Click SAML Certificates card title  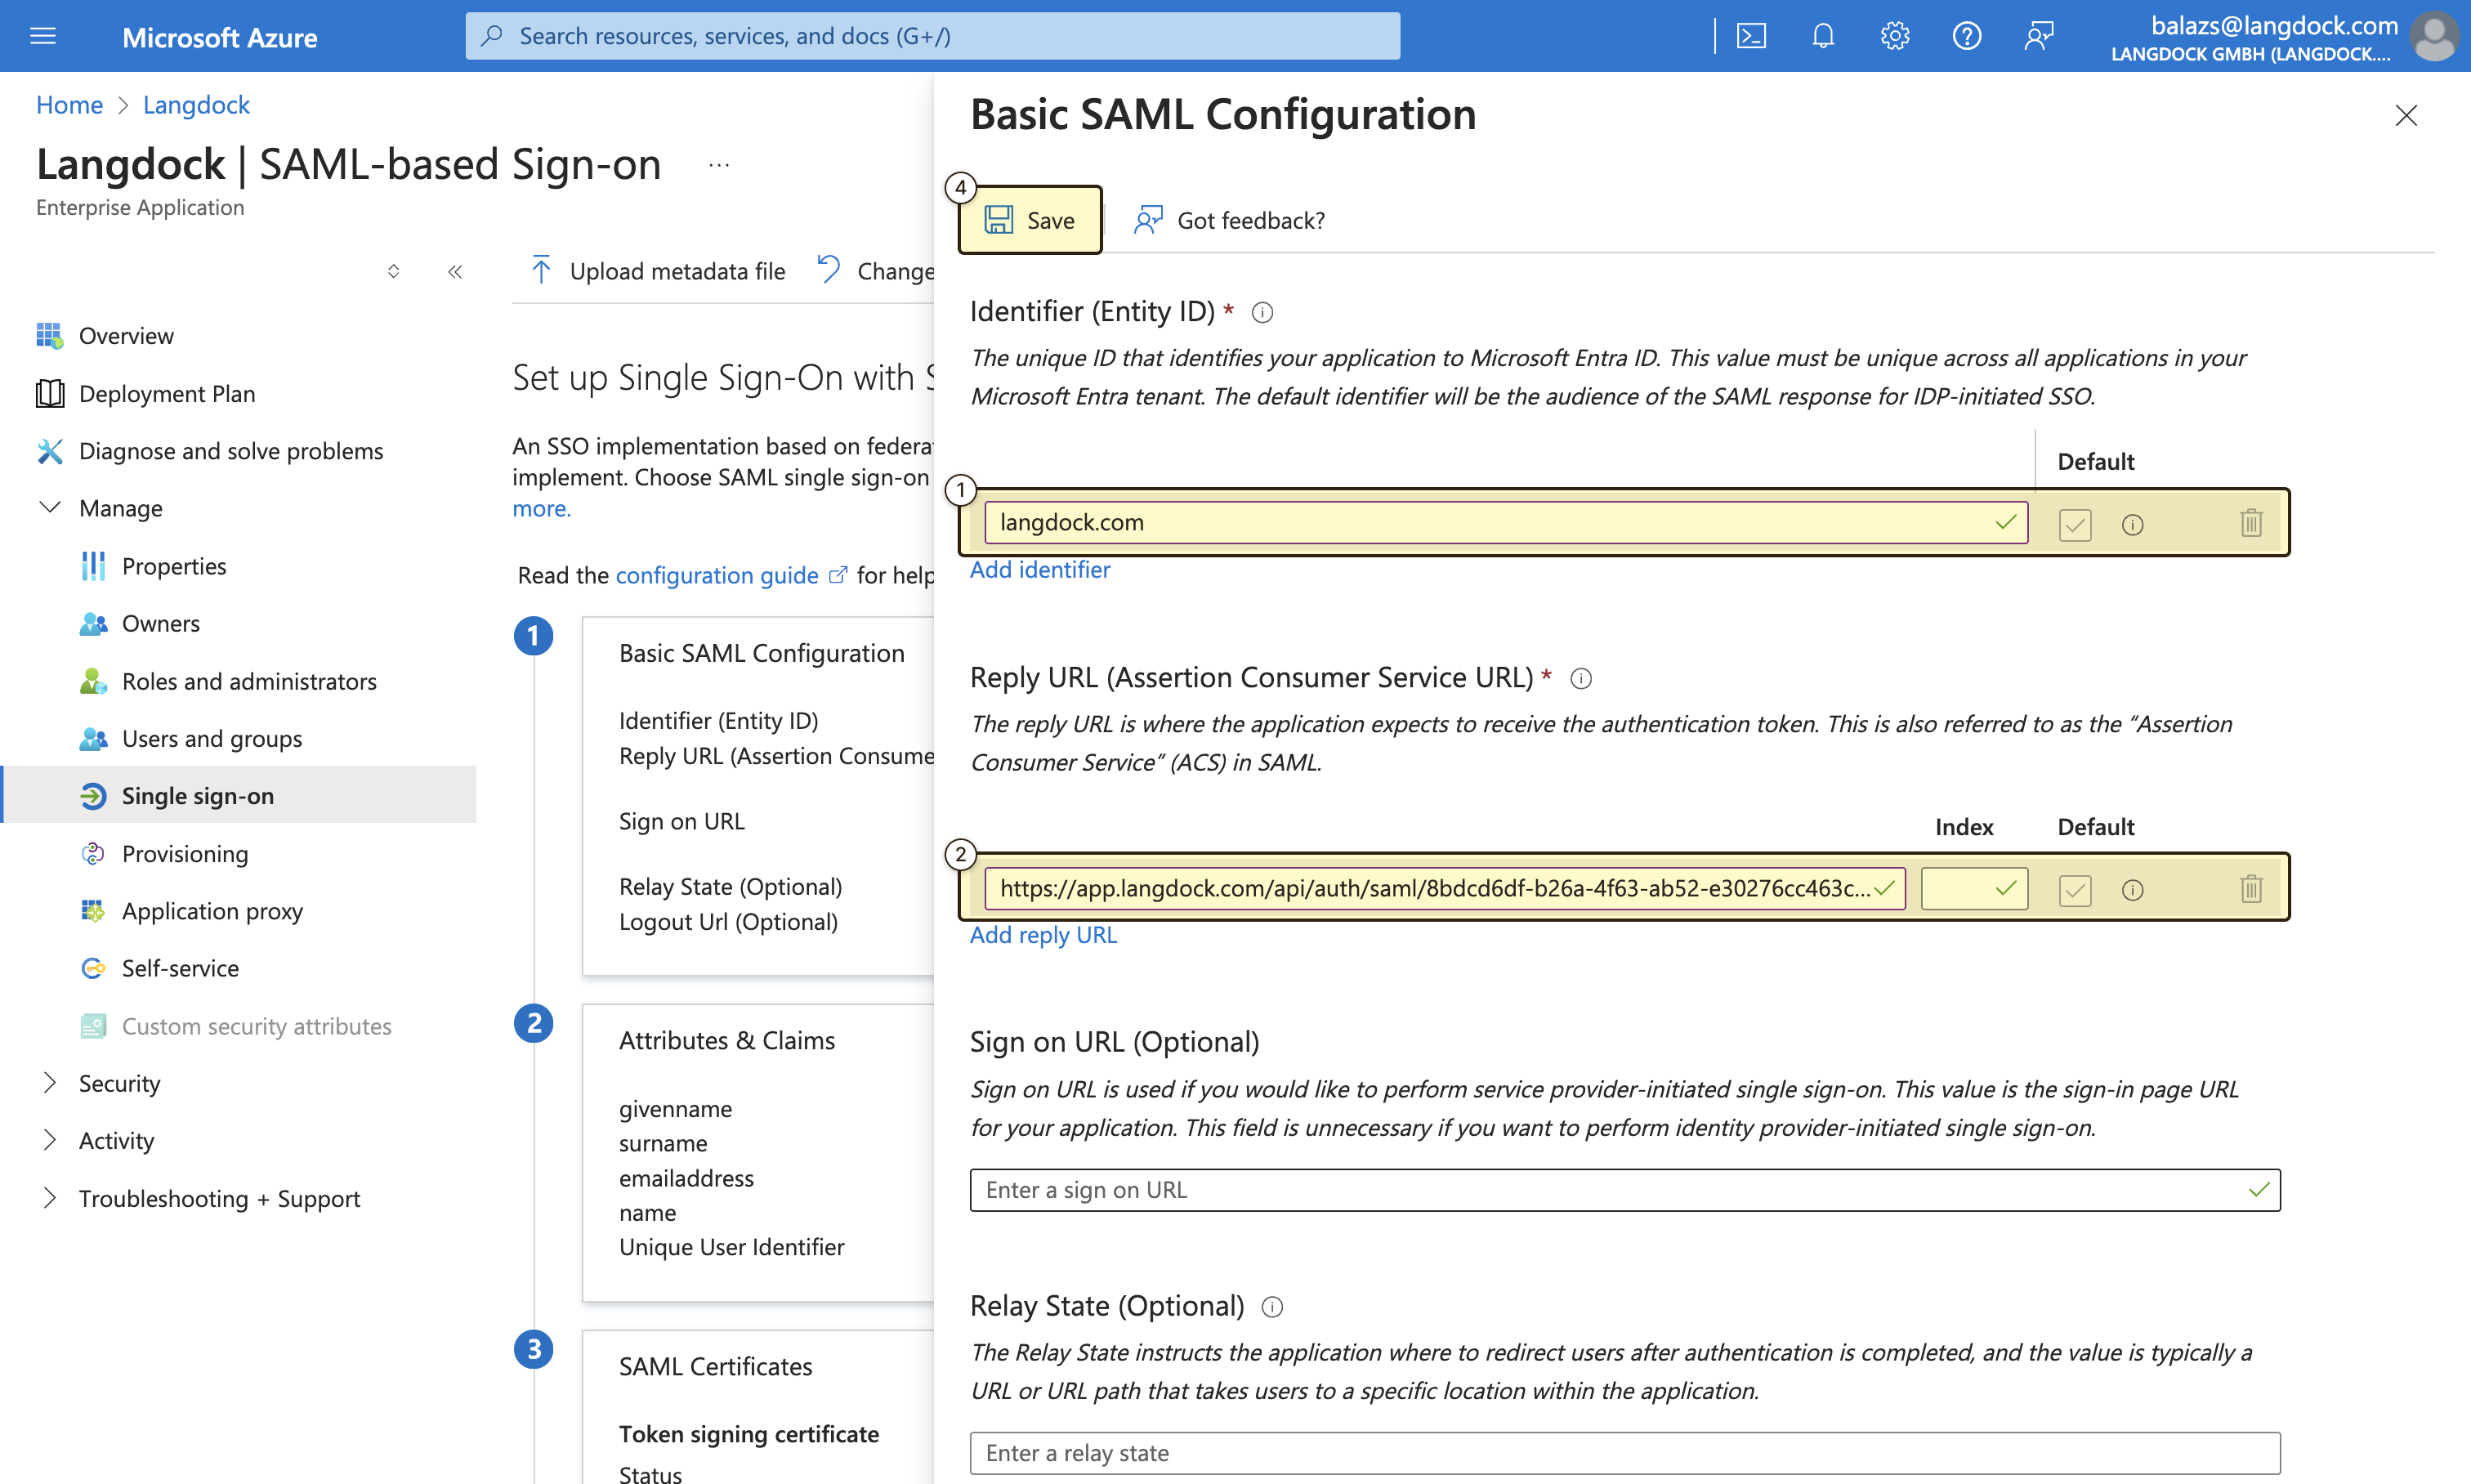pos(715,1367)
